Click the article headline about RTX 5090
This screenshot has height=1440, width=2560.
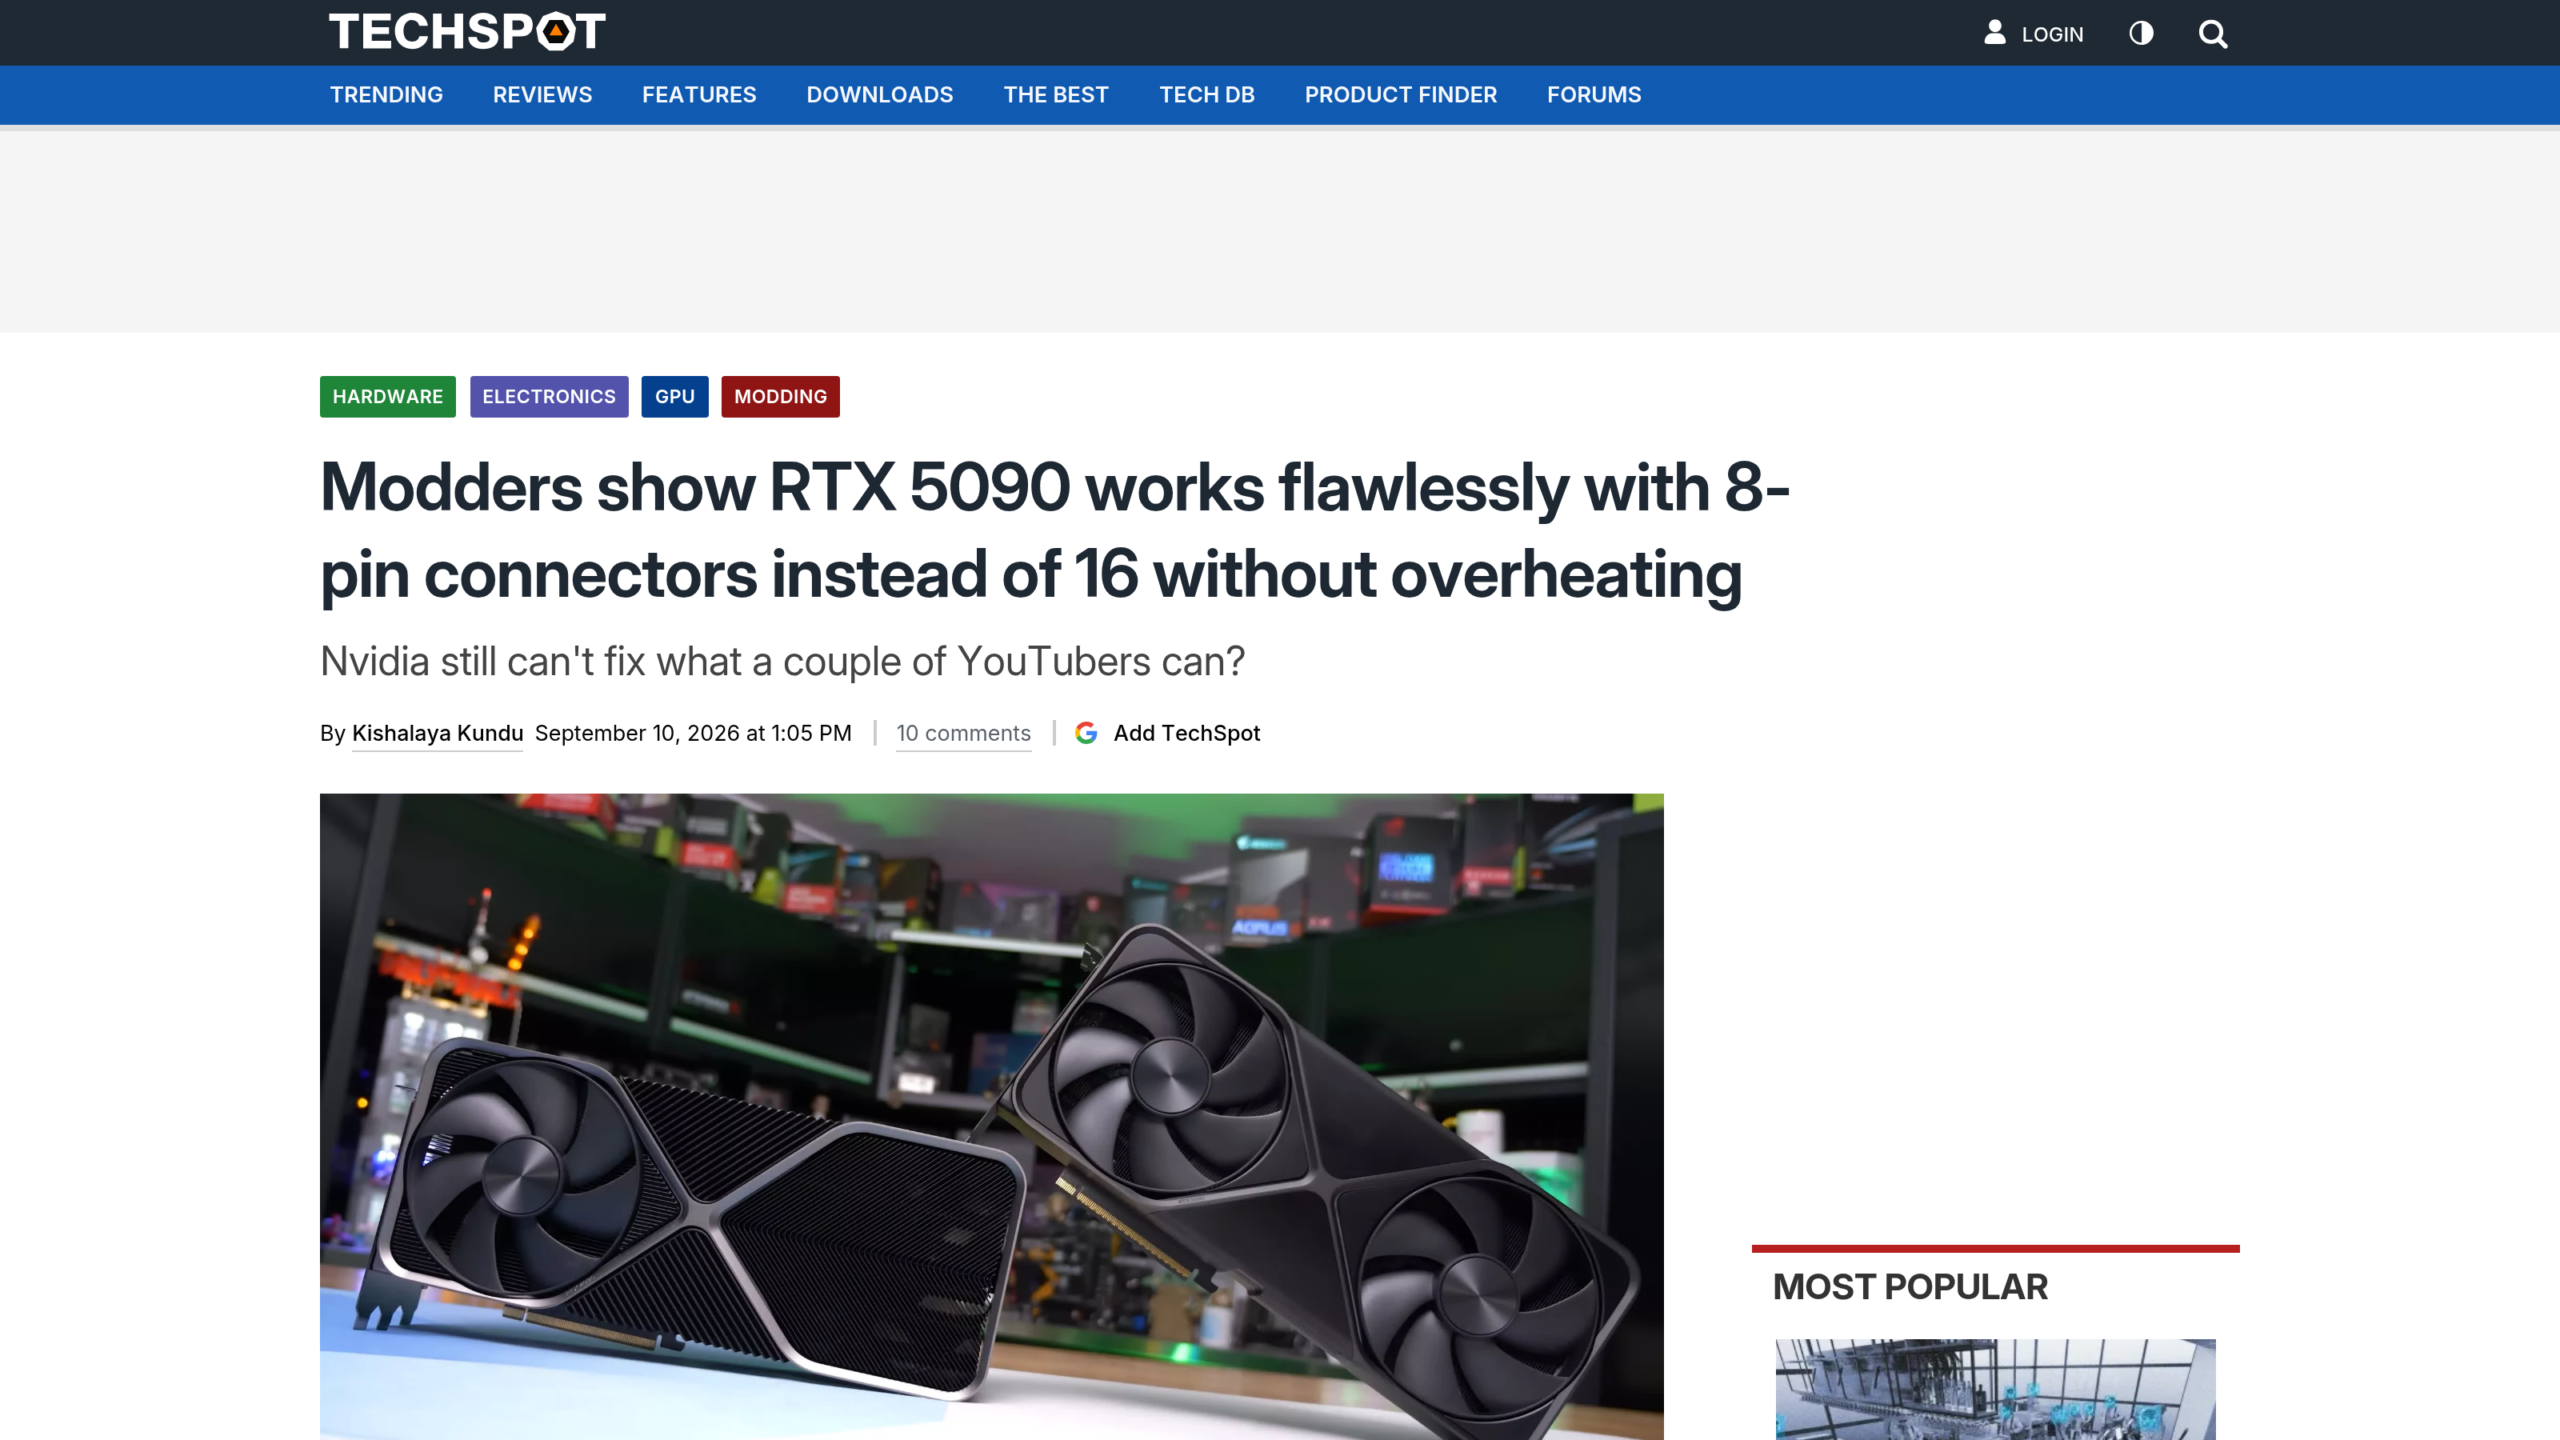(x=1055, y=531)
